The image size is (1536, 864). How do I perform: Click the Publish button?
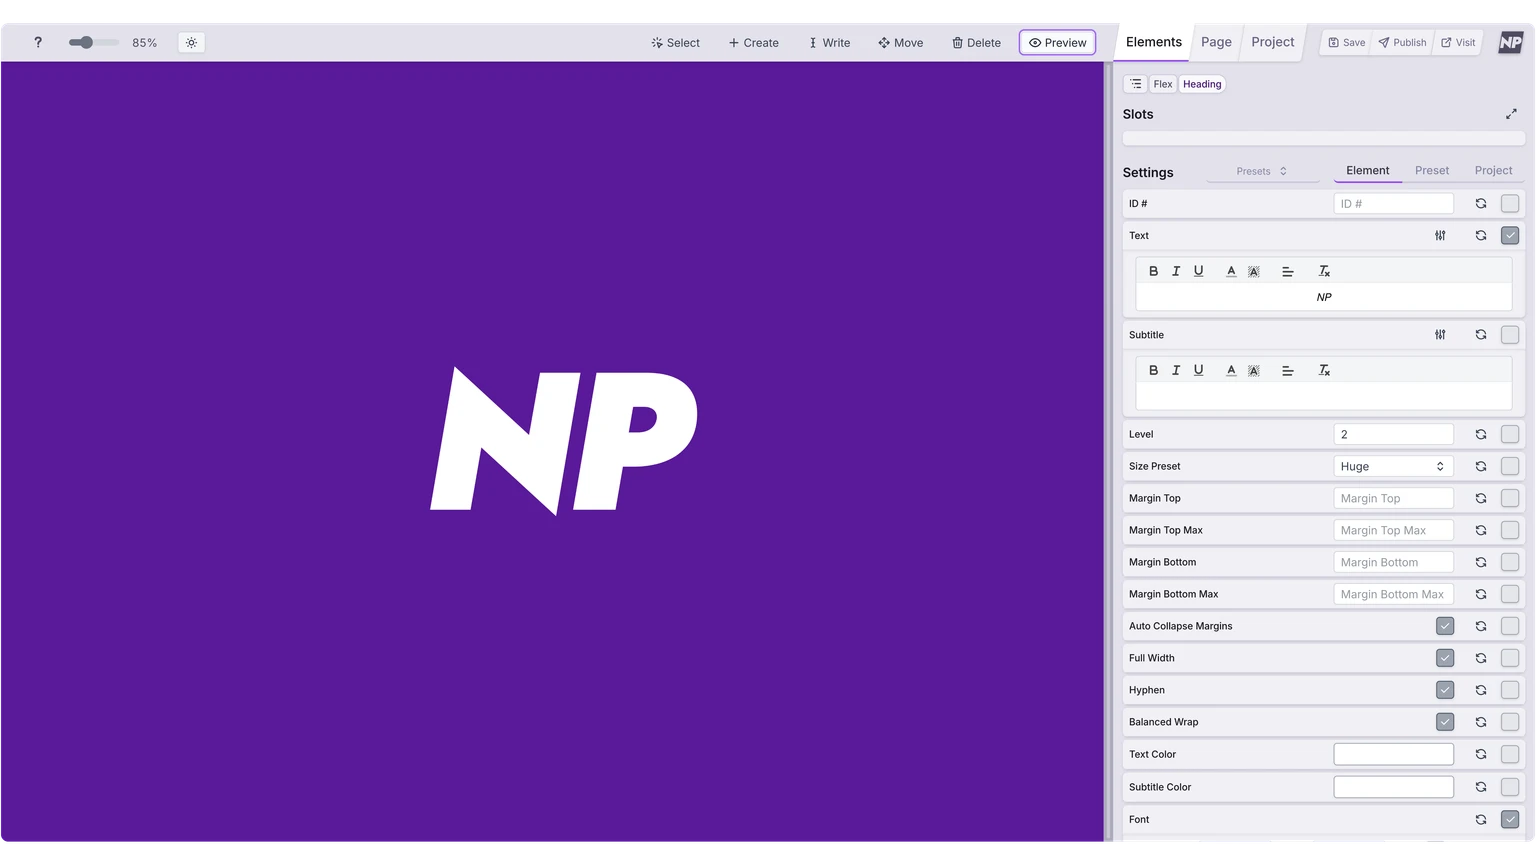coord(1401,42)
